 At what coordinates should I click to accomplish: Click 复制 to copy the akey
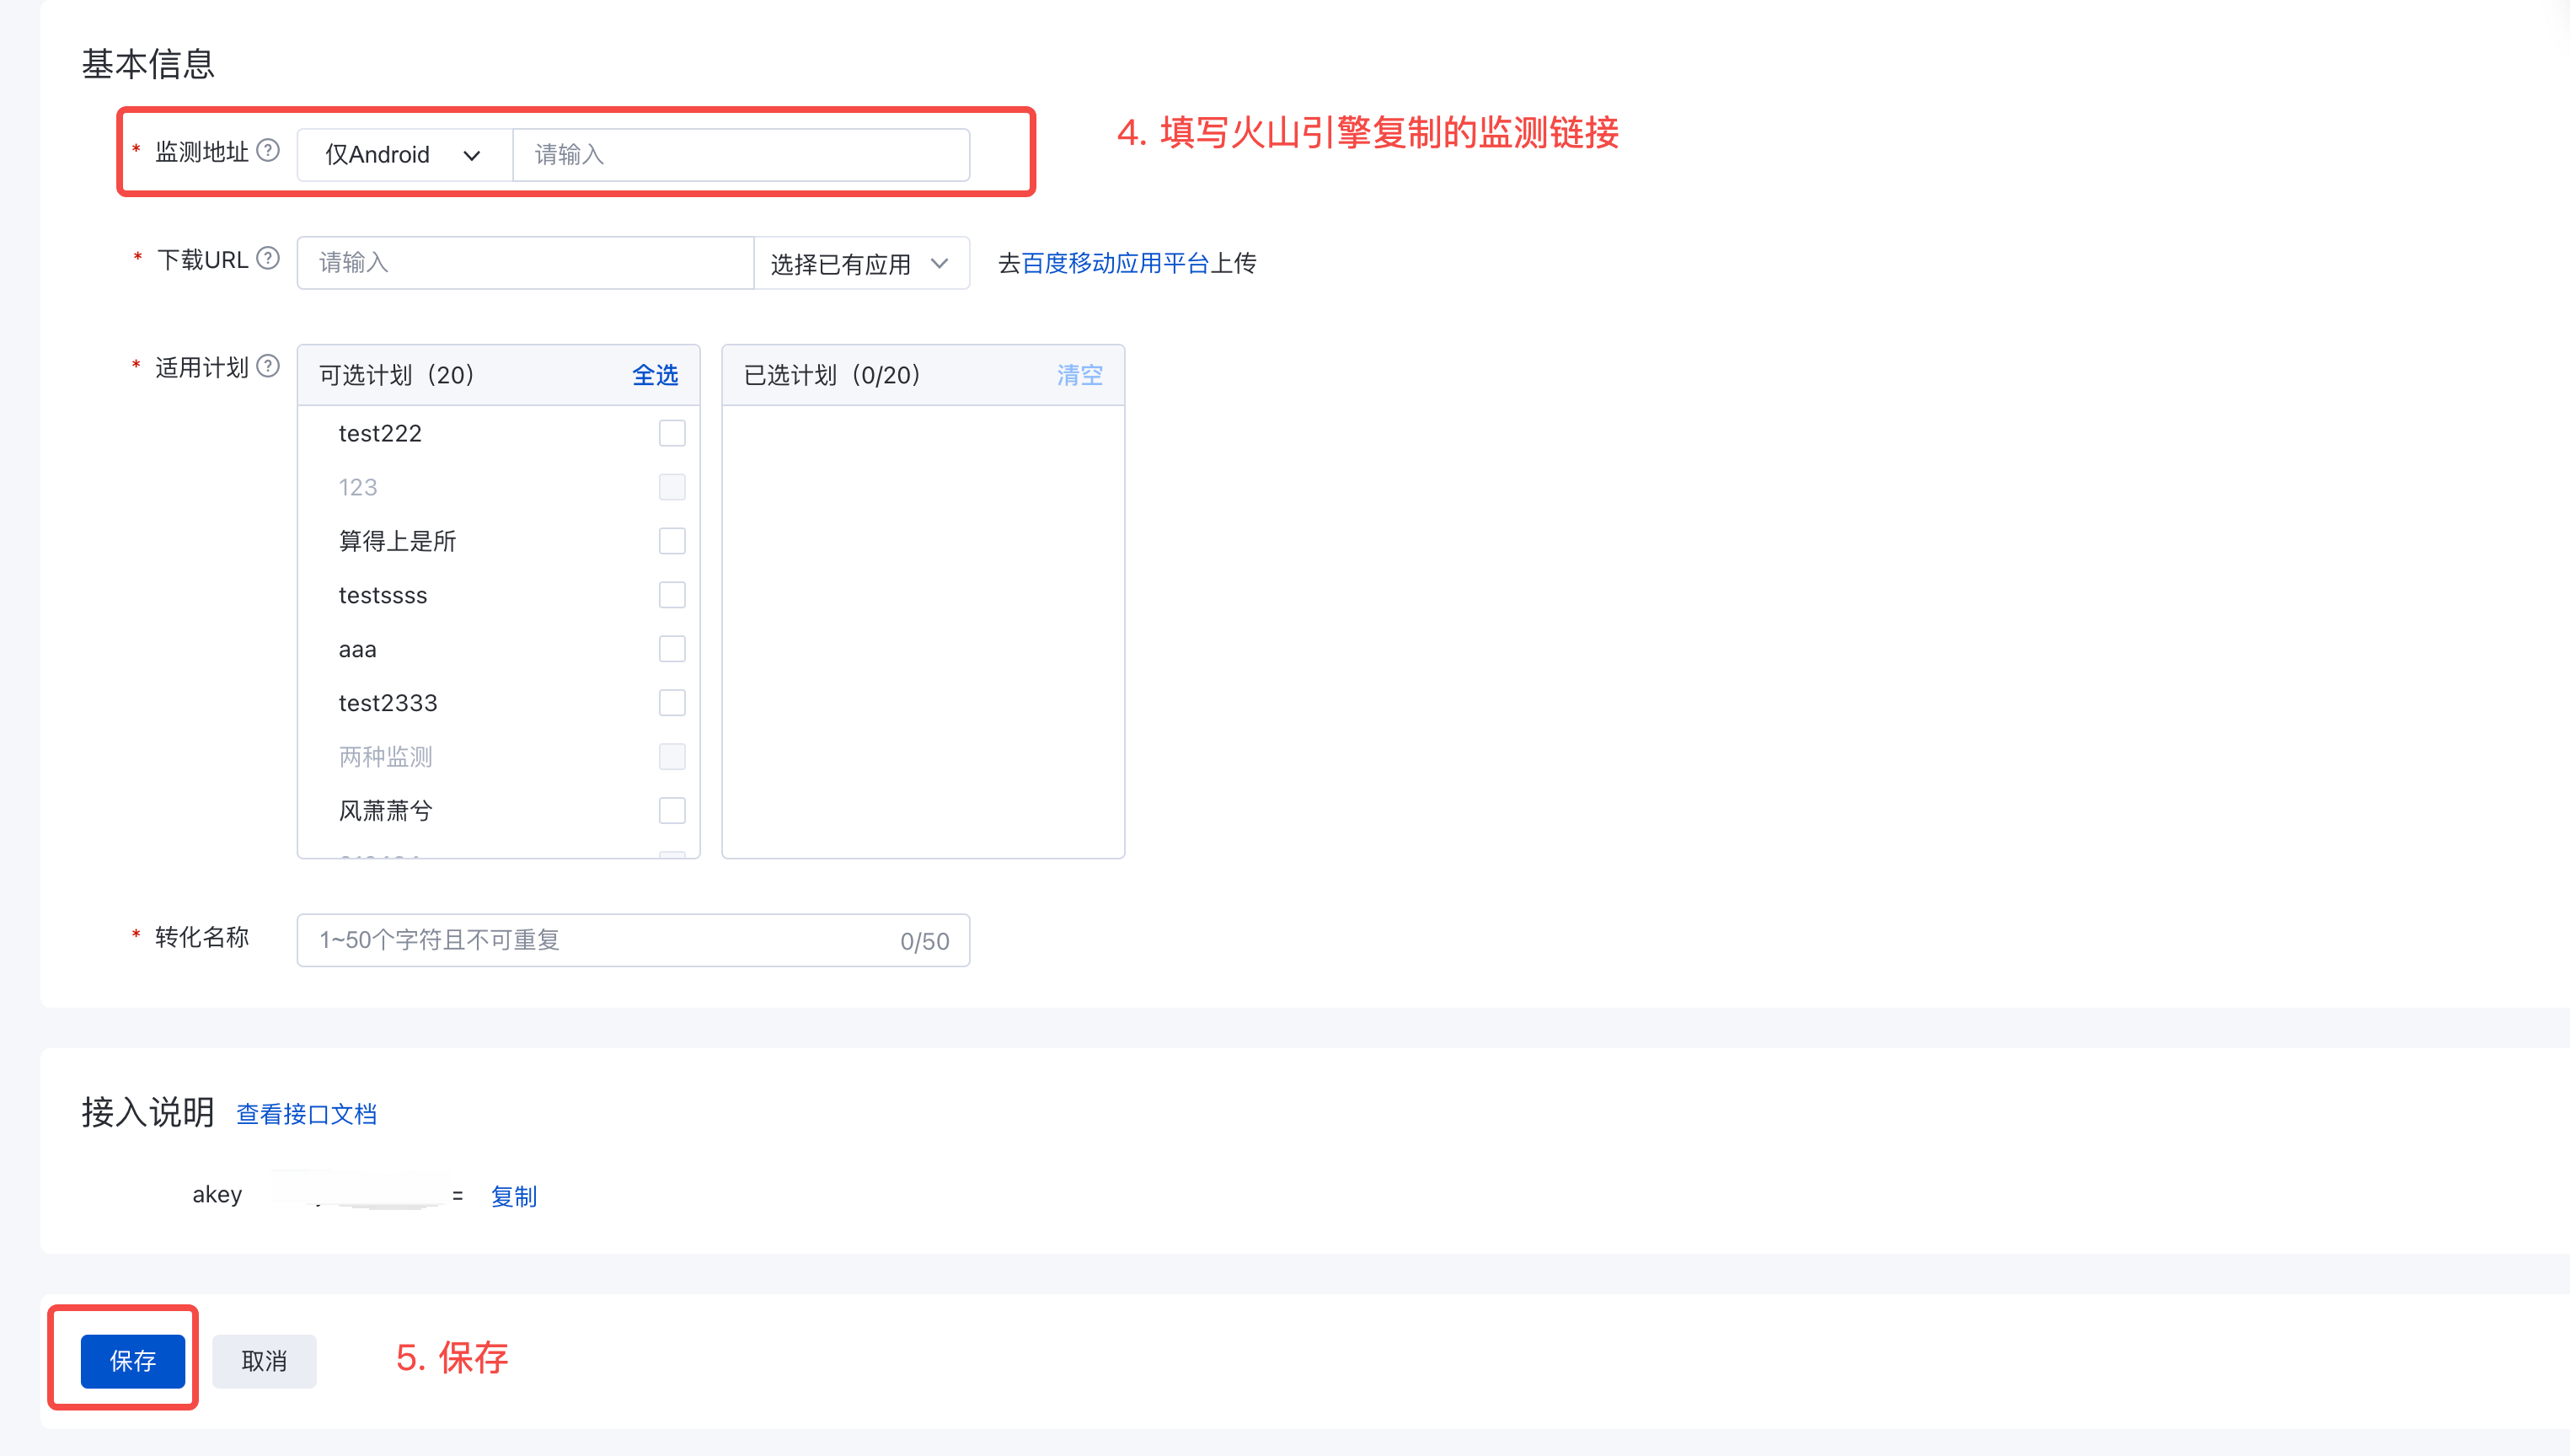pos(514,1196)
